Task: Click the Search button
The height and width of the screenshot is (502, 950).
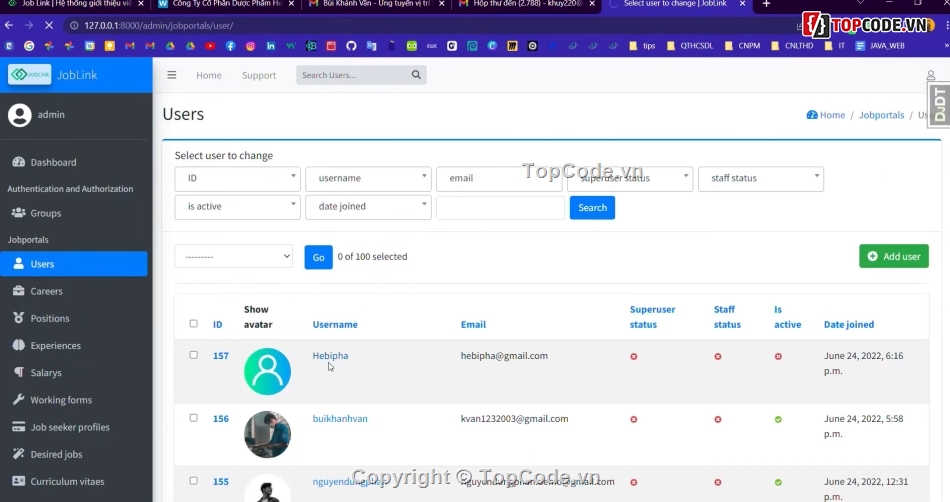Action: [593, 208]
